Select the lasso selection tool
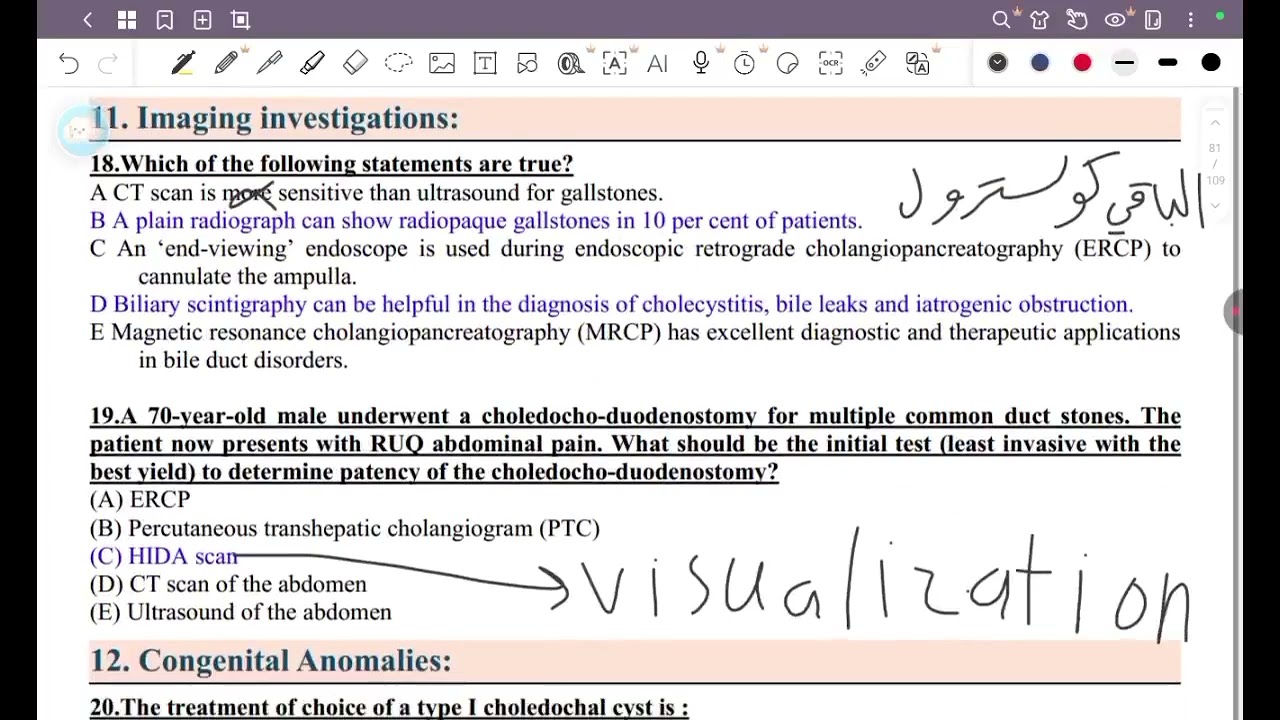Viewport: 1280px width, 720px height. [x=398, y=64]
